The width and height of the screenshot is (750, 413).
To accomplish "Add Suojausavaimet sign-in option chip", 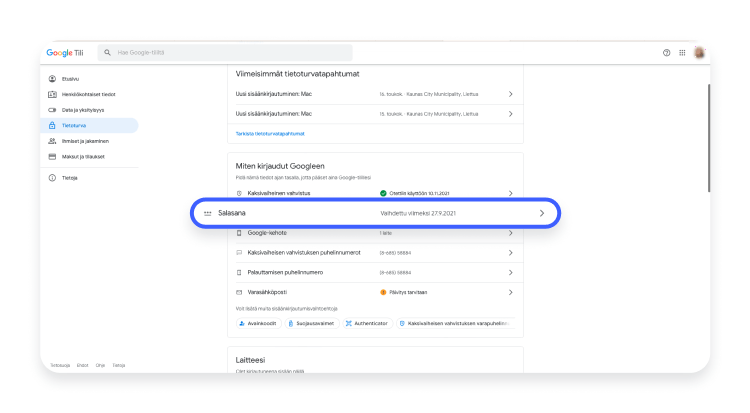I will tap(312, 324).
